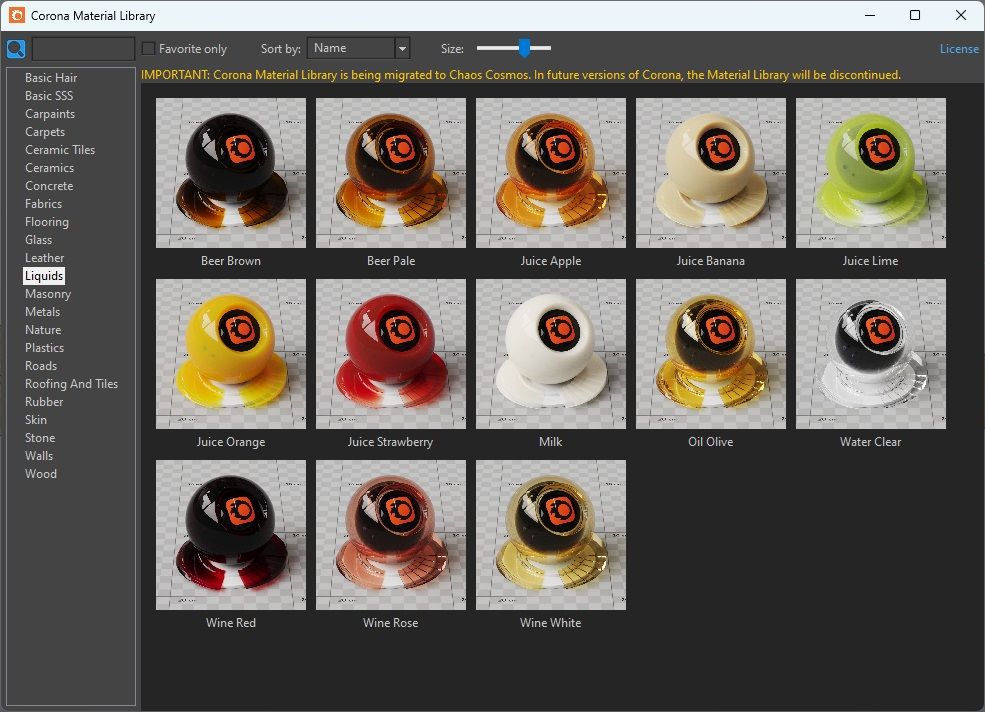Viewport: 985px width, 712px height.
Task: Open the Masonry category
Action: coord(48,293)
